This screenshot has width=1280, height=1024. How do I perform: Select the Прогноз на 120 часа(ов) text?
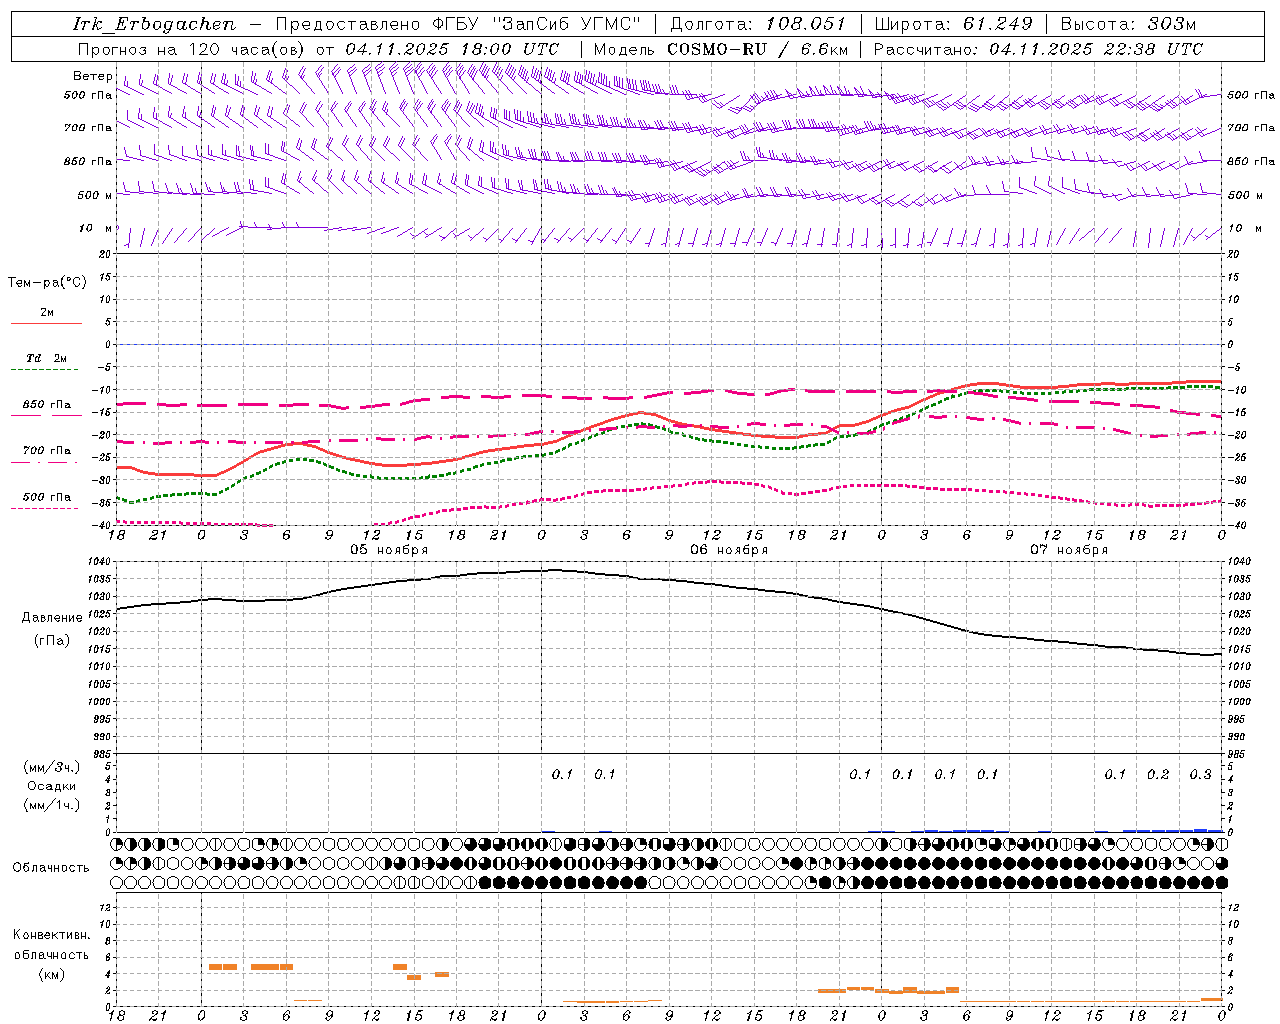click(192, 49)
